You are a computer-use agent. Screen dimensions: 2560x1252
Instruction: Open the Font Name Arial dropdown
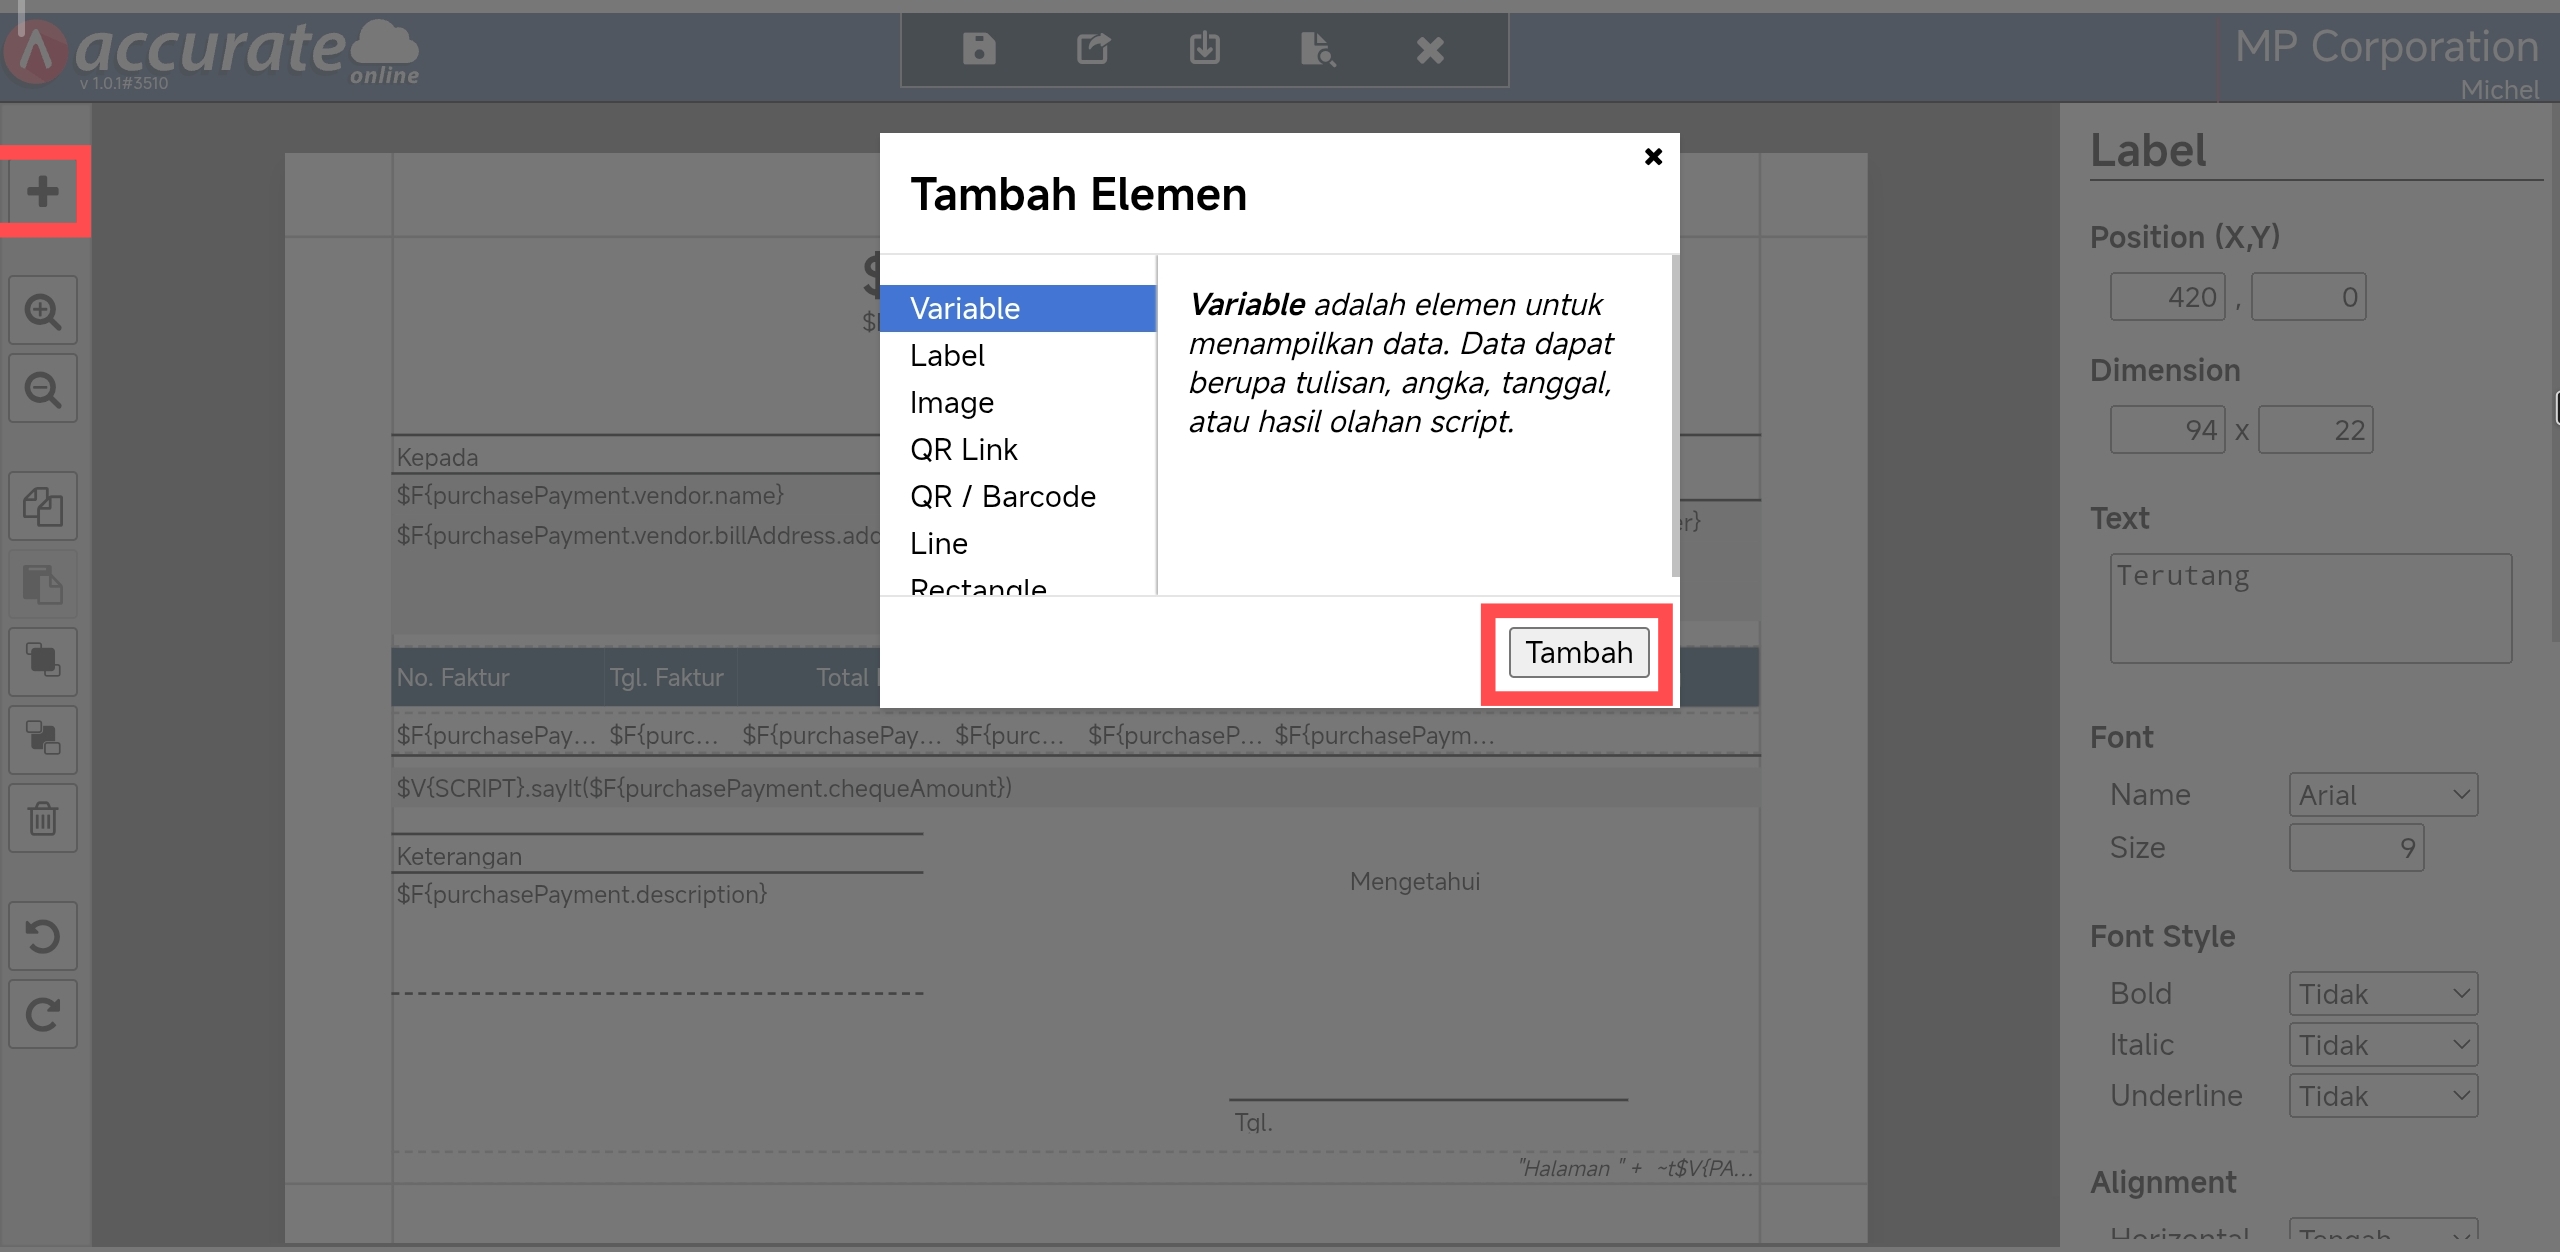coord(2382,795)
